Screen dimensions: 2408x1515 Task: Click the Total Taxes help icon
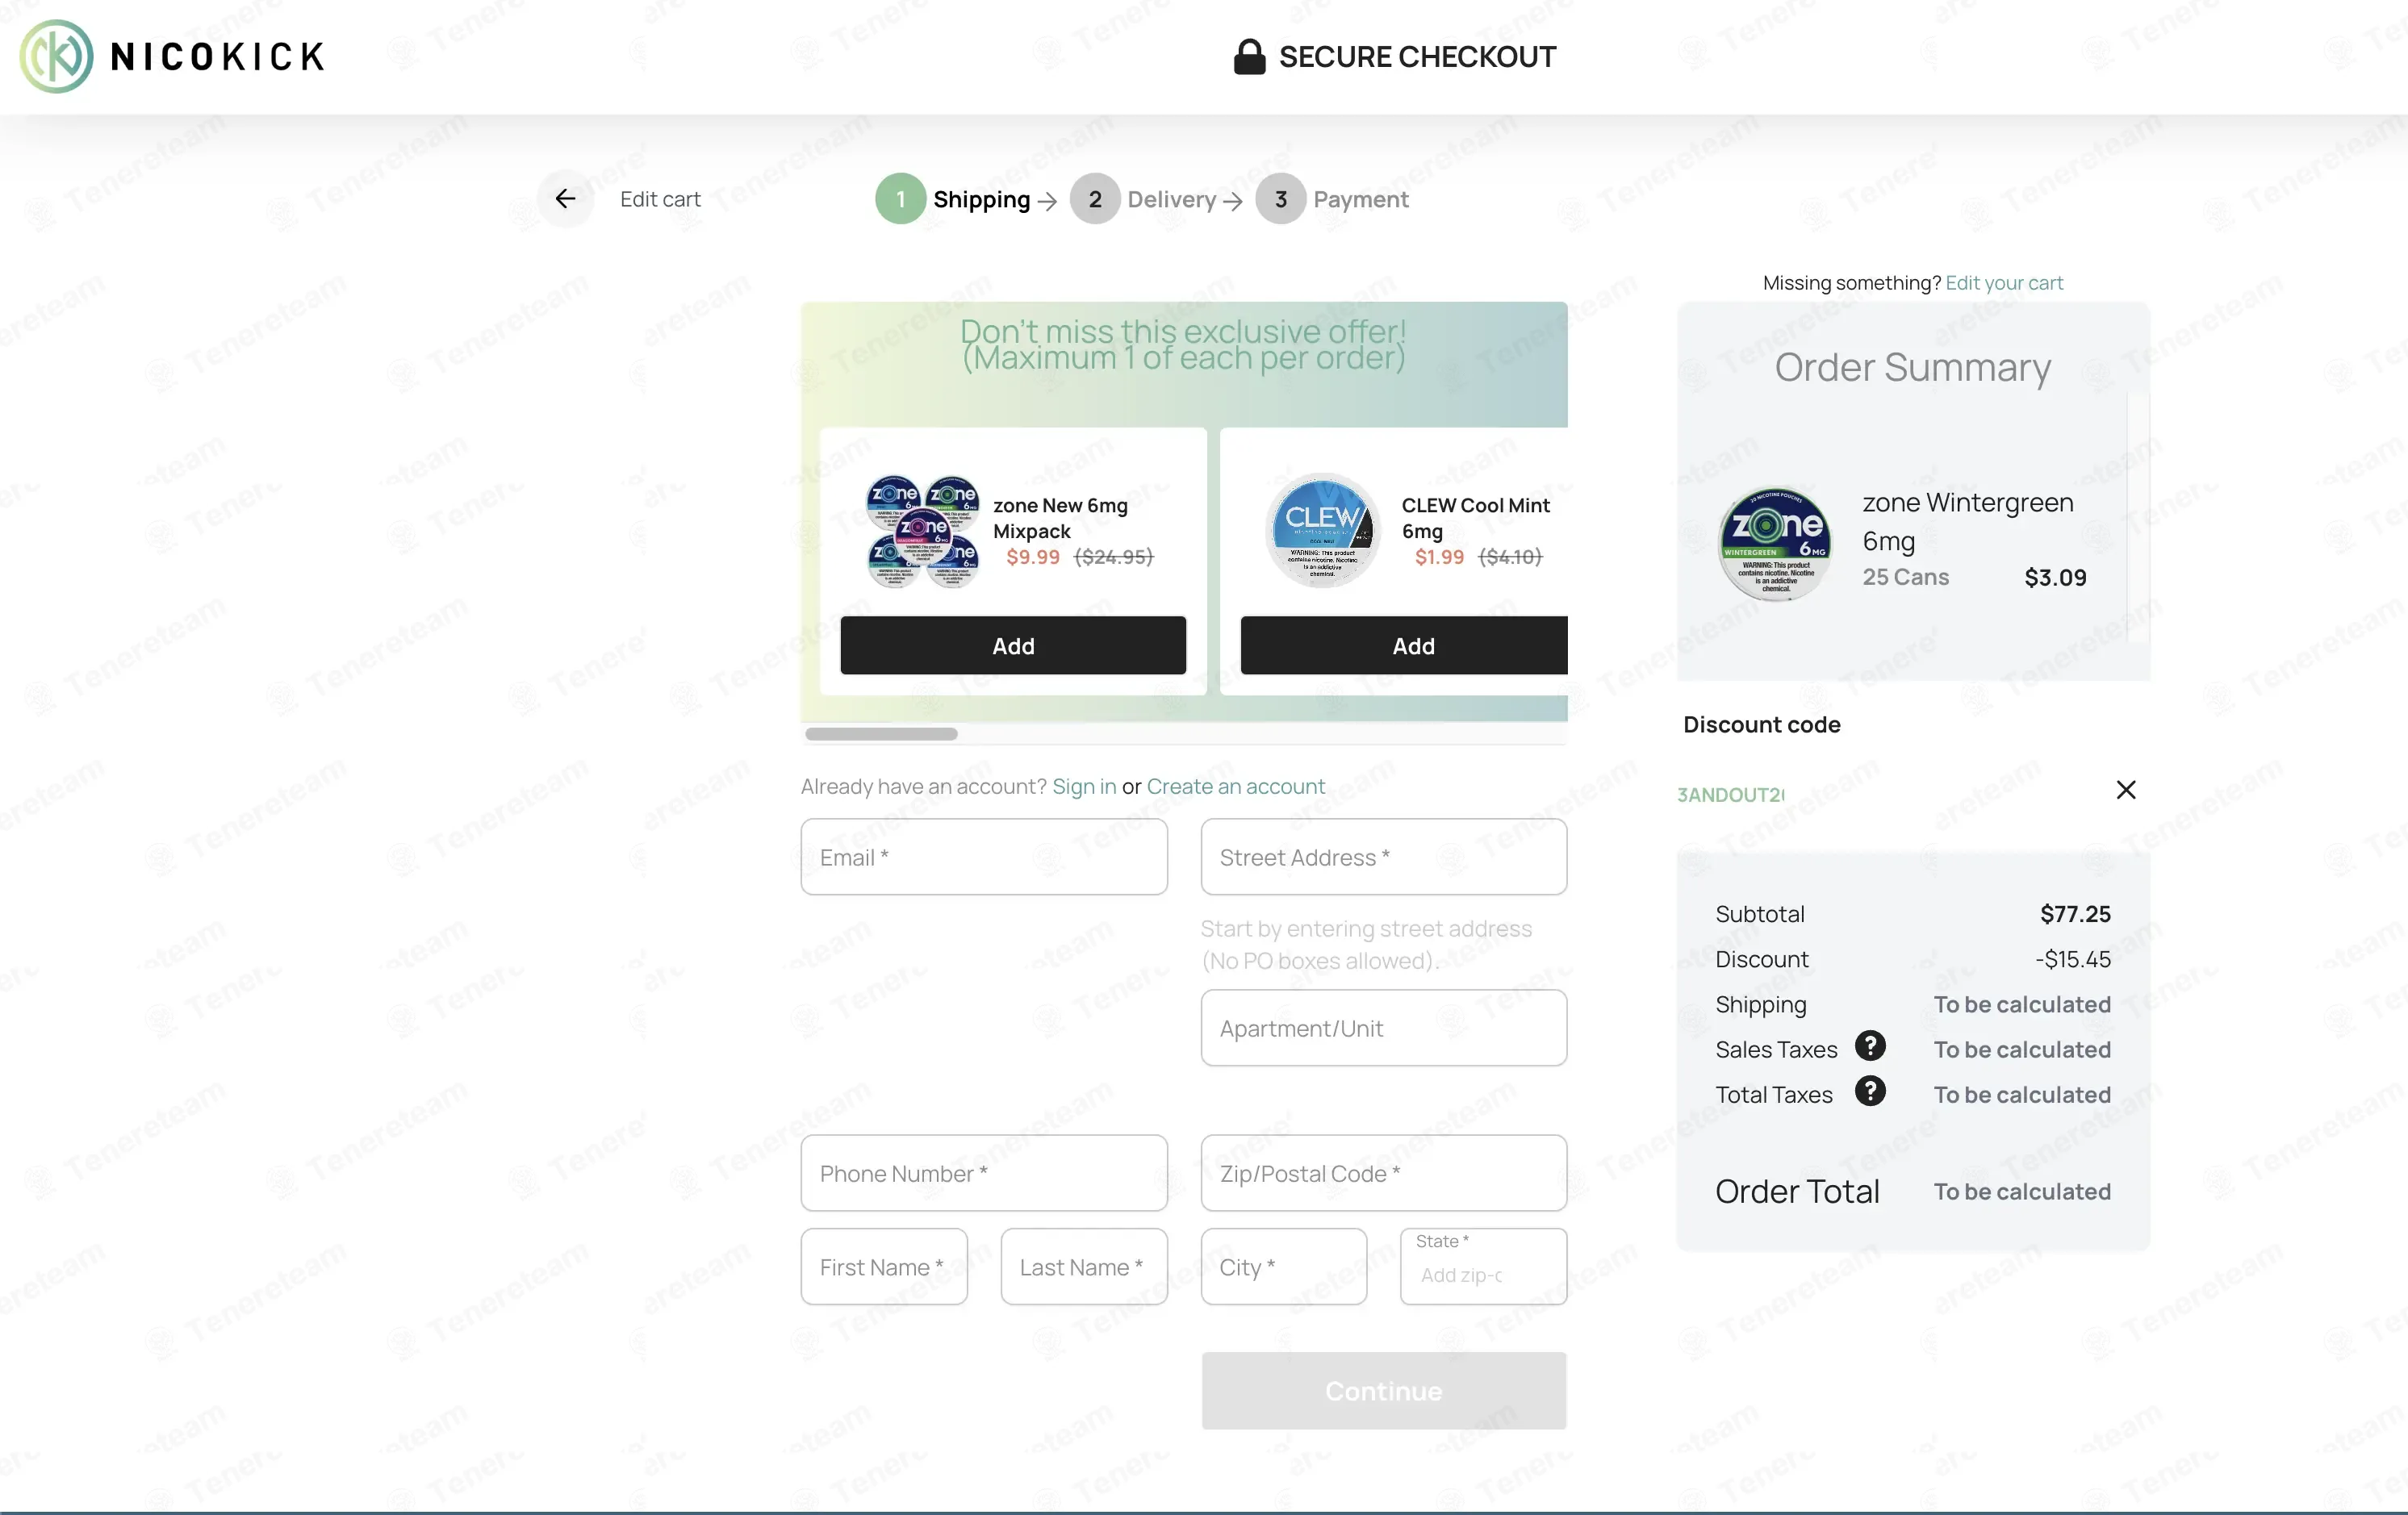pos(1870,1092)
